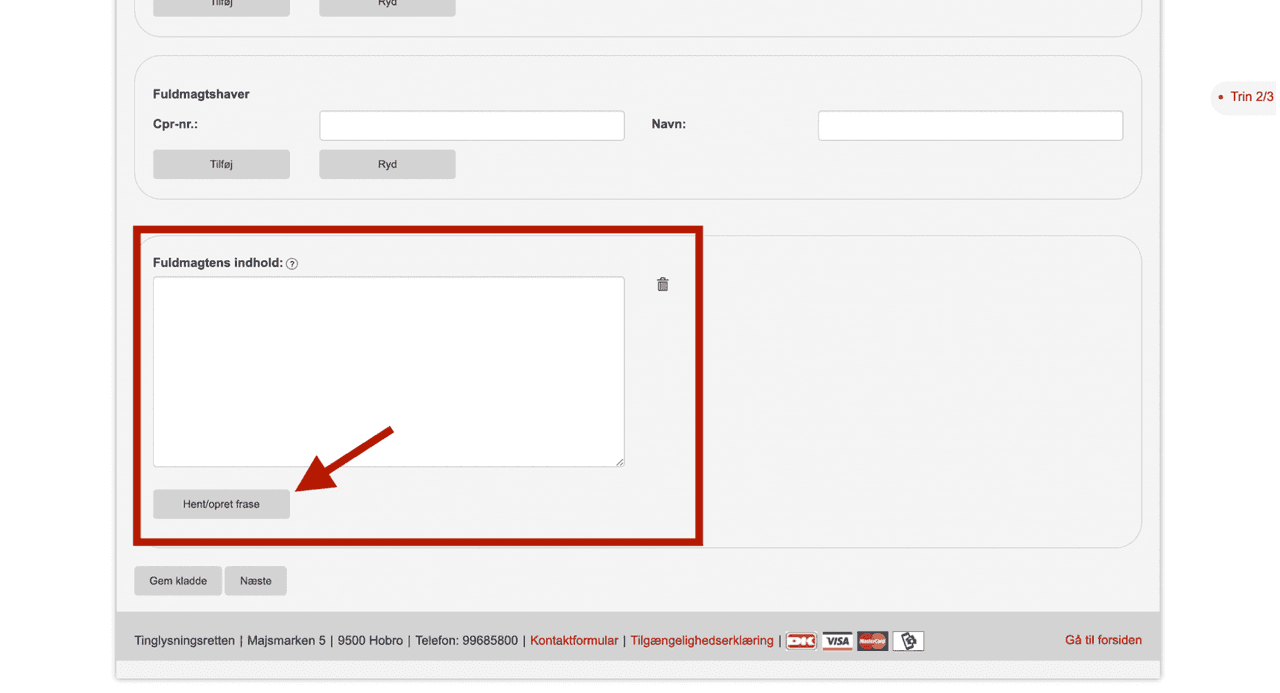Continue with the Næste button

pyautogui.click(x=256, y=581)
